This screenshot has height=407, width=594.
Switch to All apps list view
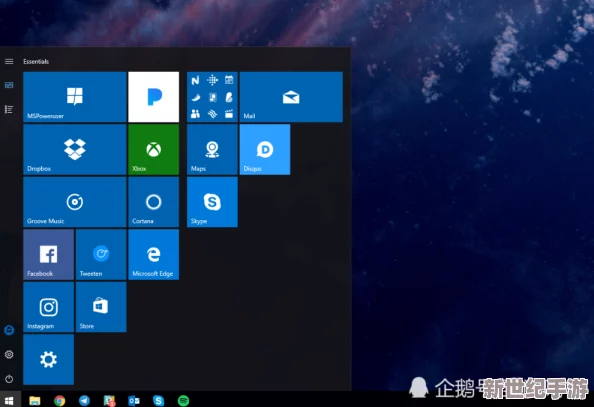coord(9,110)
